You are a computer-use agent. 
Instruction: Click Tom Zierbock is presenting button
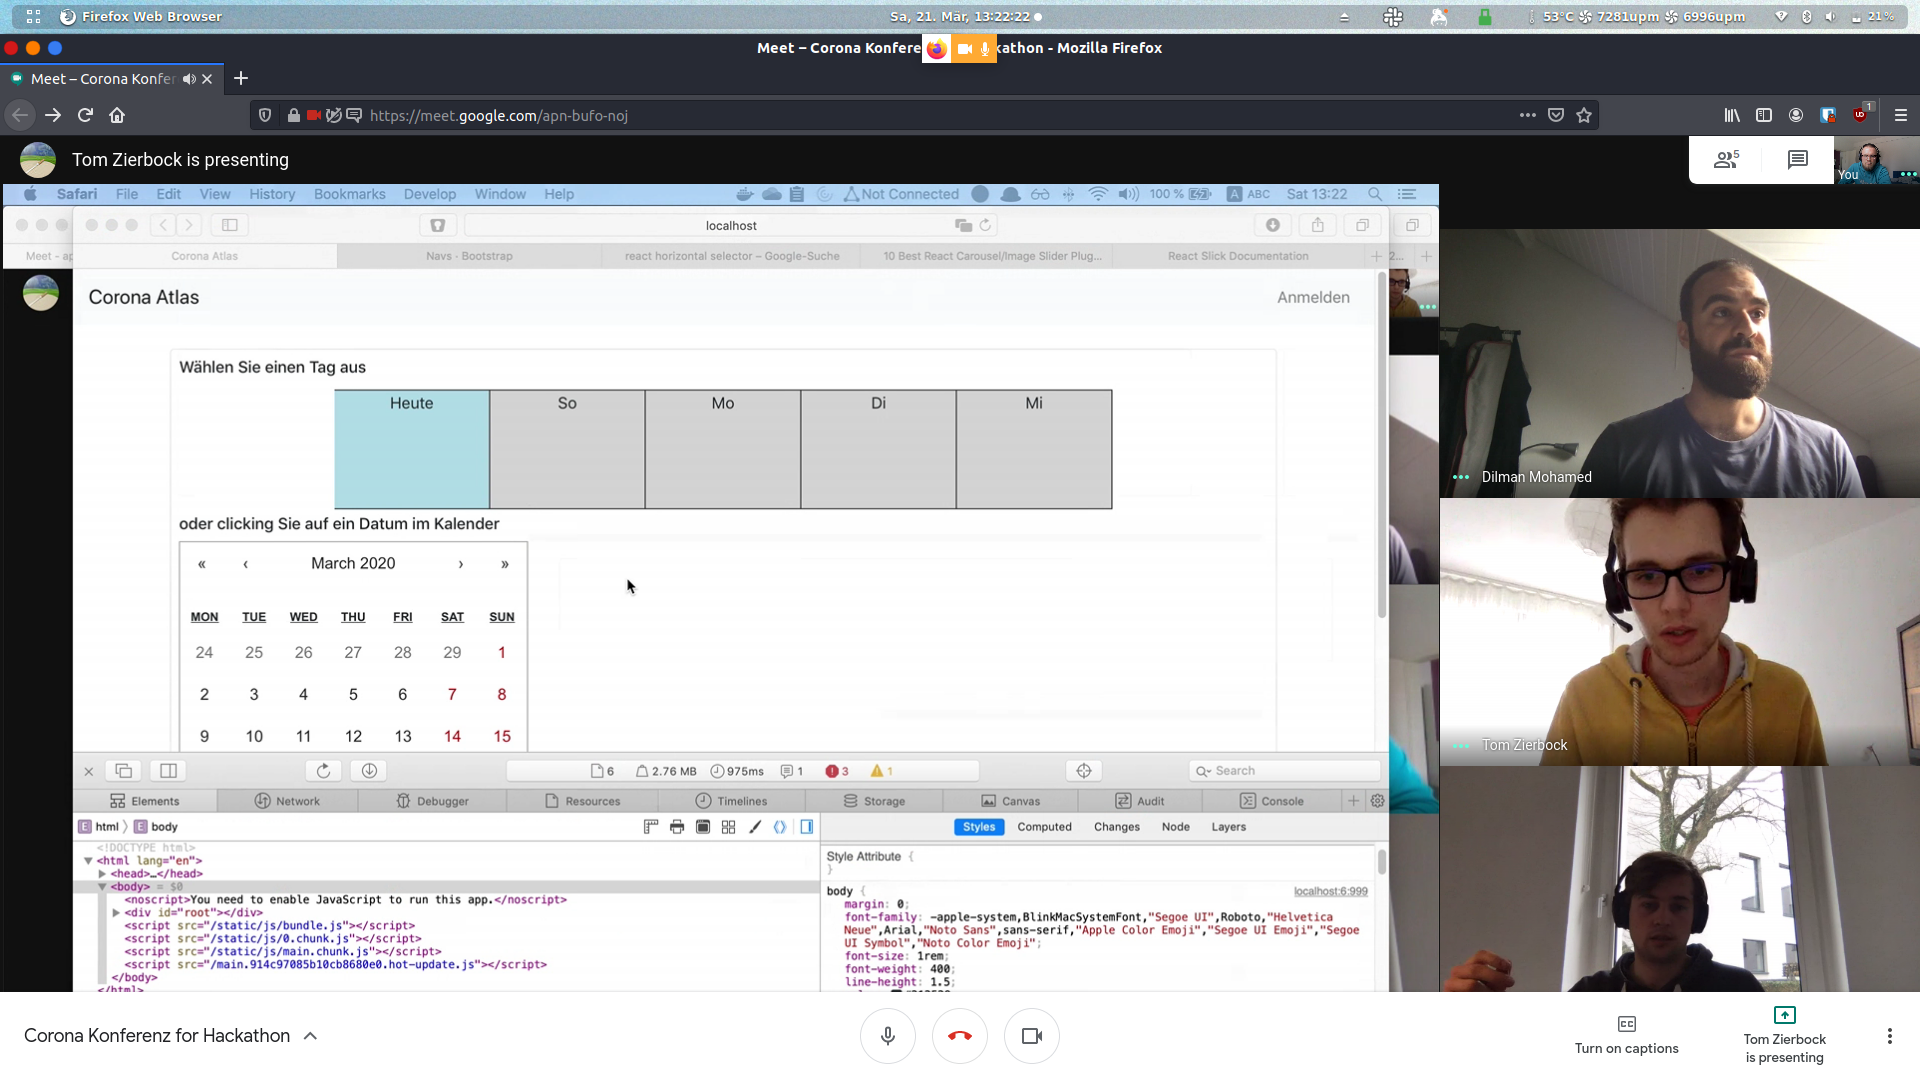point(1784,1034)
